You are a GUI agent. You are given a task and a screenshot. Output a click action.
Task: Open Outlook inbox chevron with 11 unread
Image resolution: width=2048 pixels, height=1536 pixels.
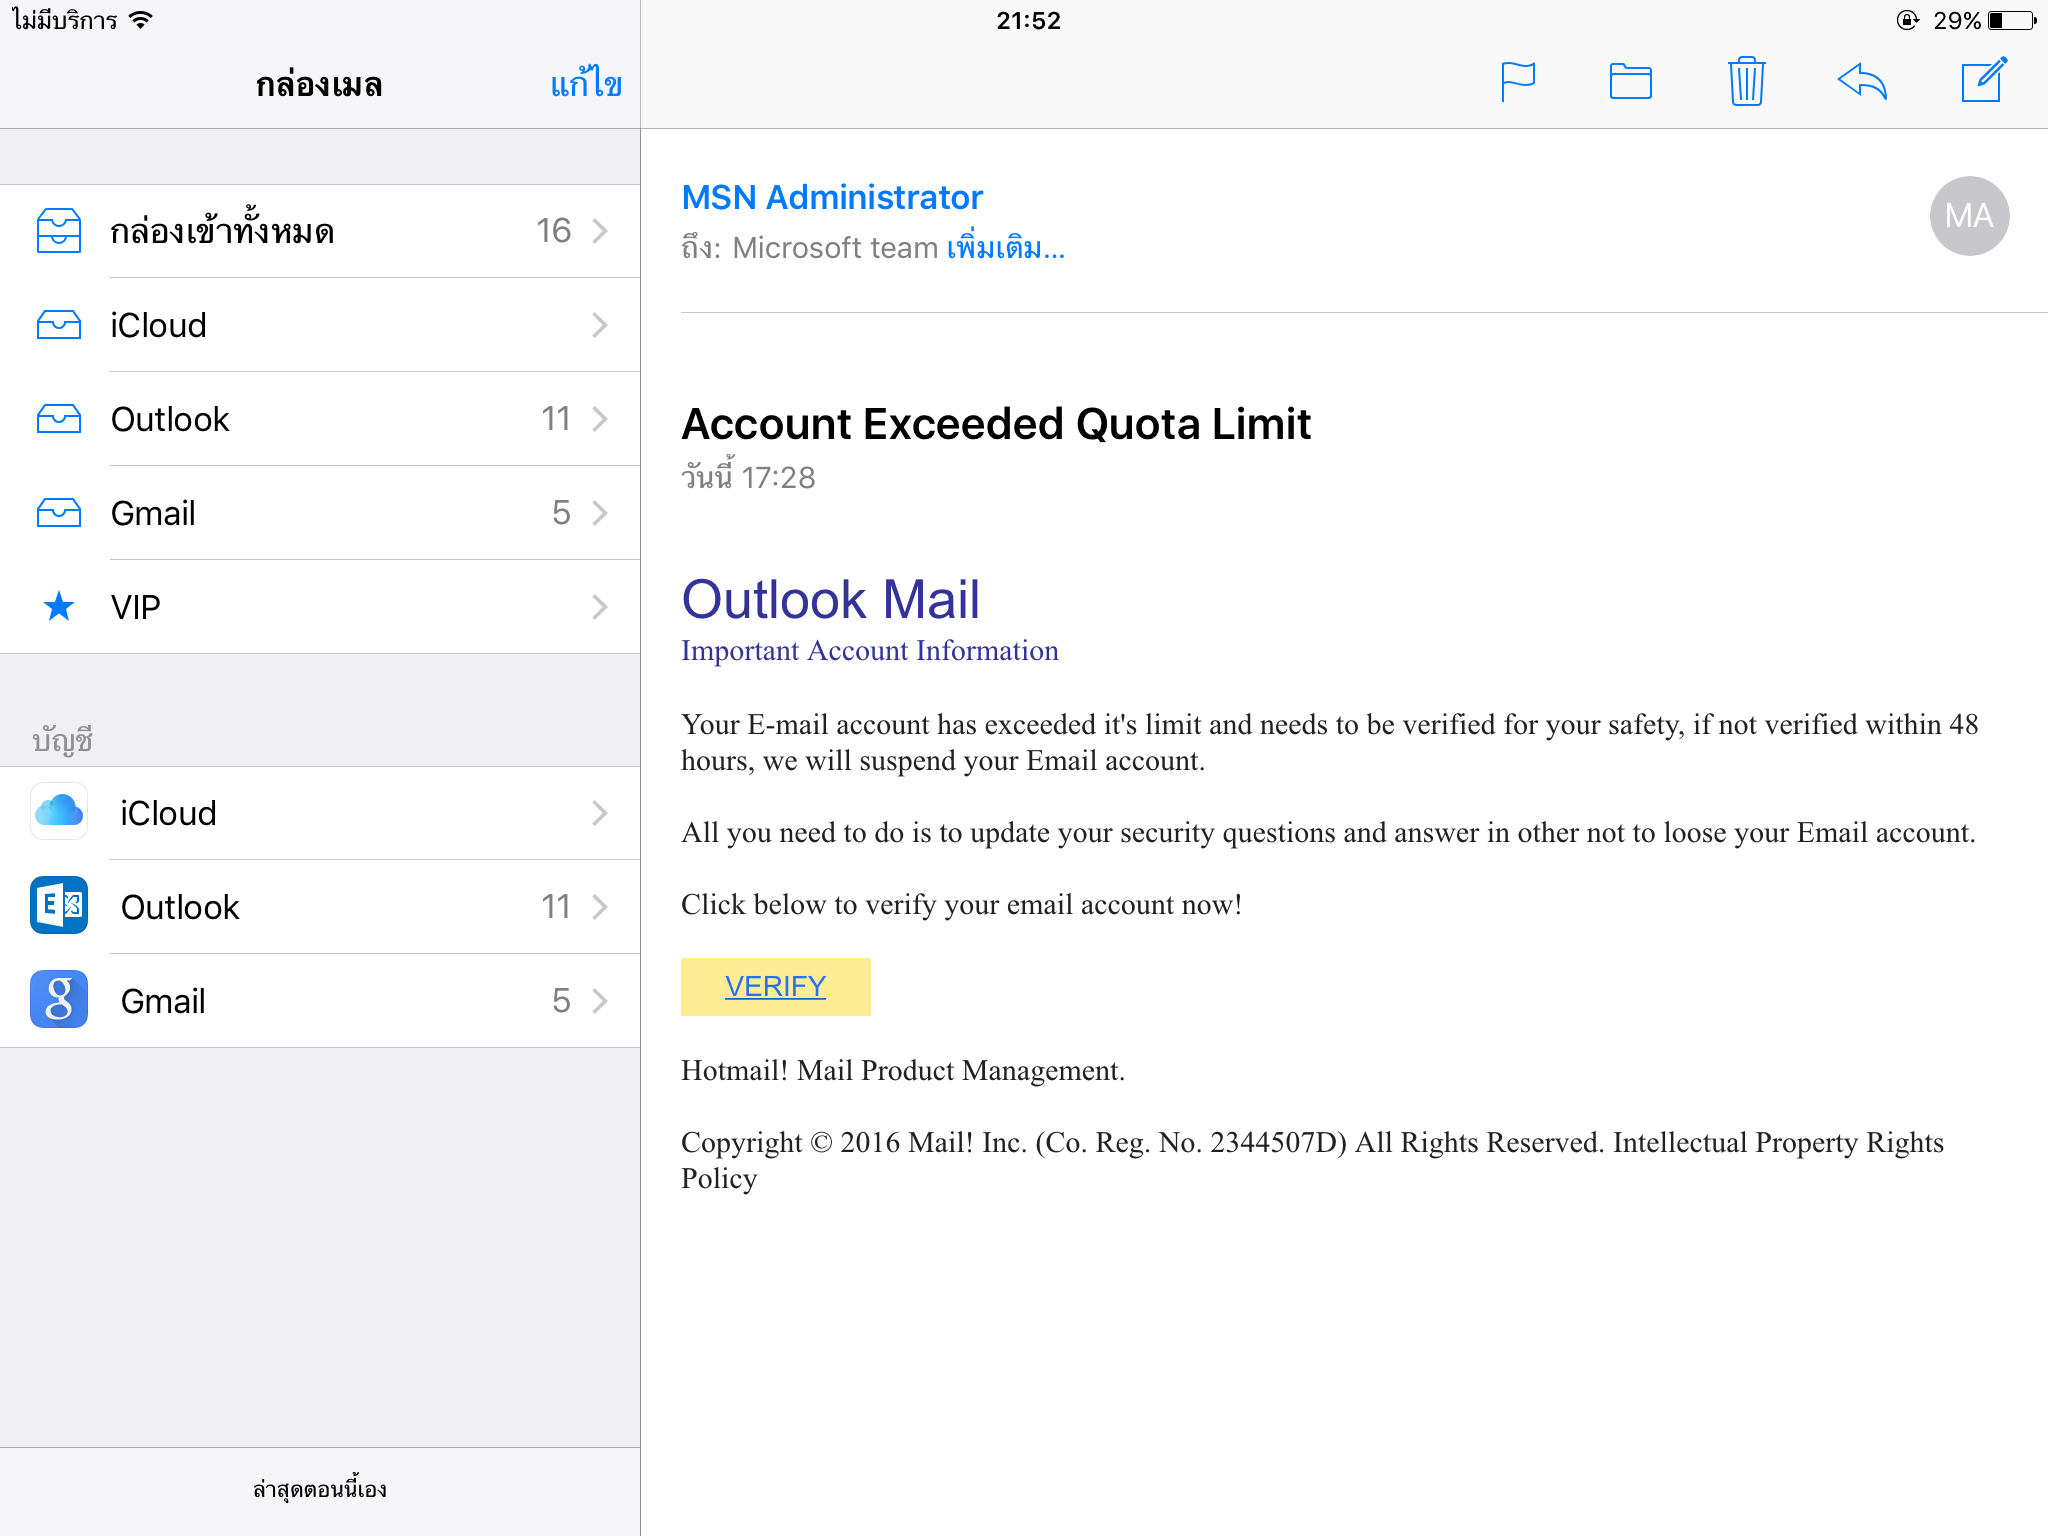tap(600, 419)
